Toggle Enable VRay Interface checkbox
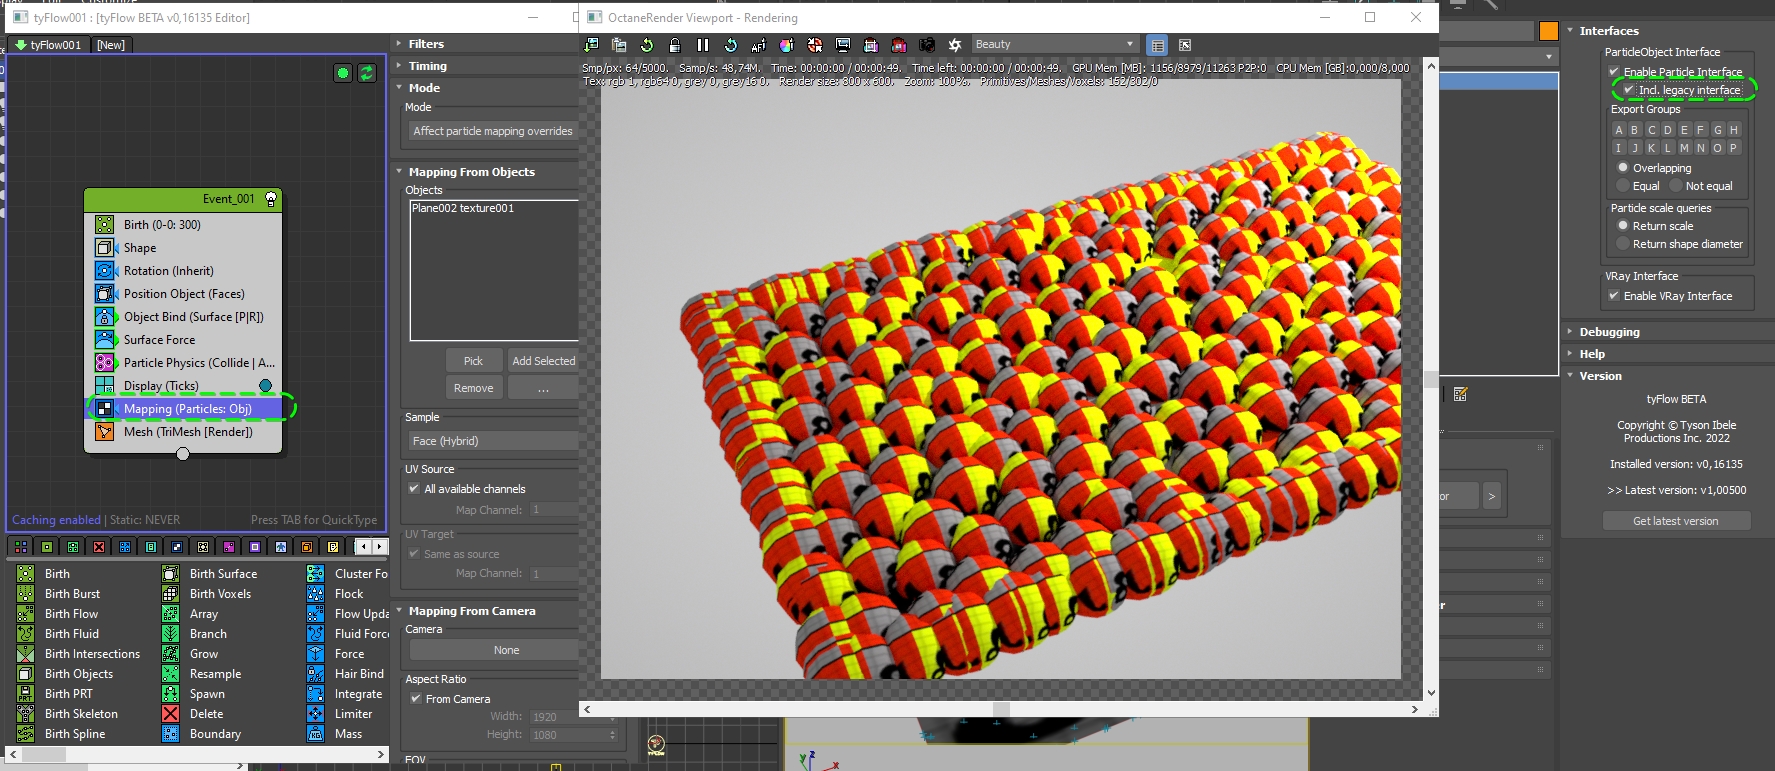 click(x=1614, y=296)
